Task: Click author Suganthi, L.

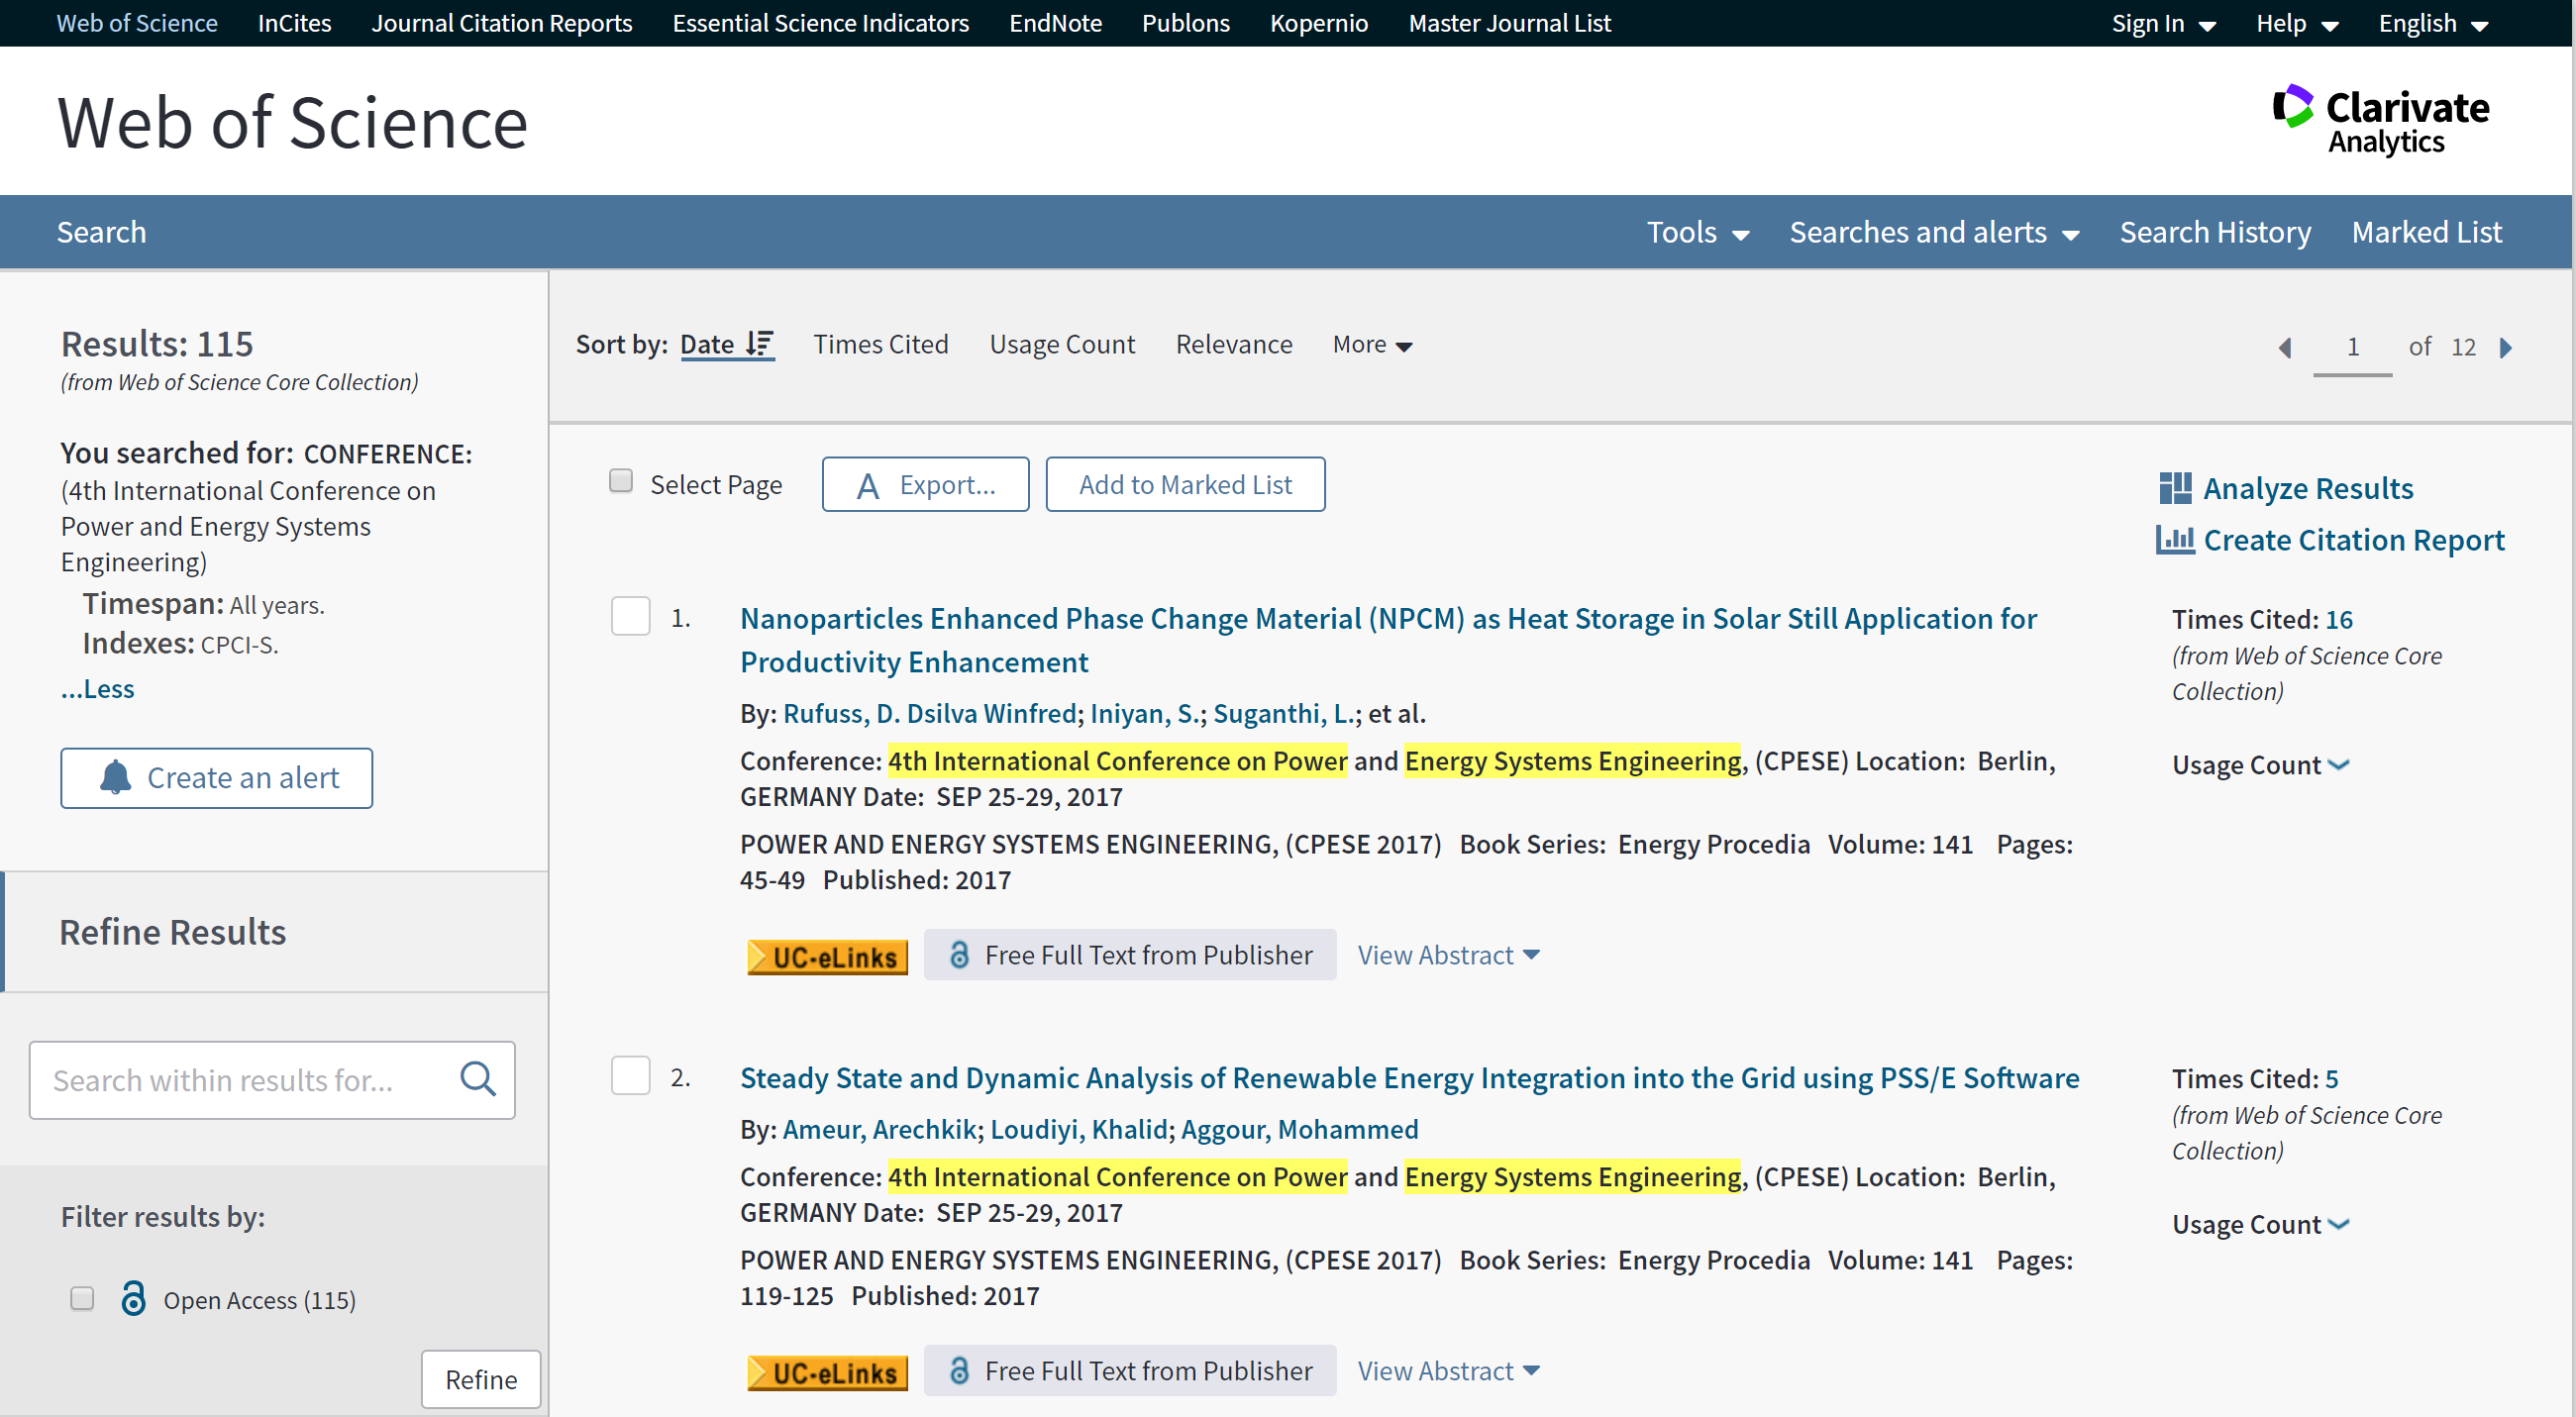Action: (x=1284, y=713)
